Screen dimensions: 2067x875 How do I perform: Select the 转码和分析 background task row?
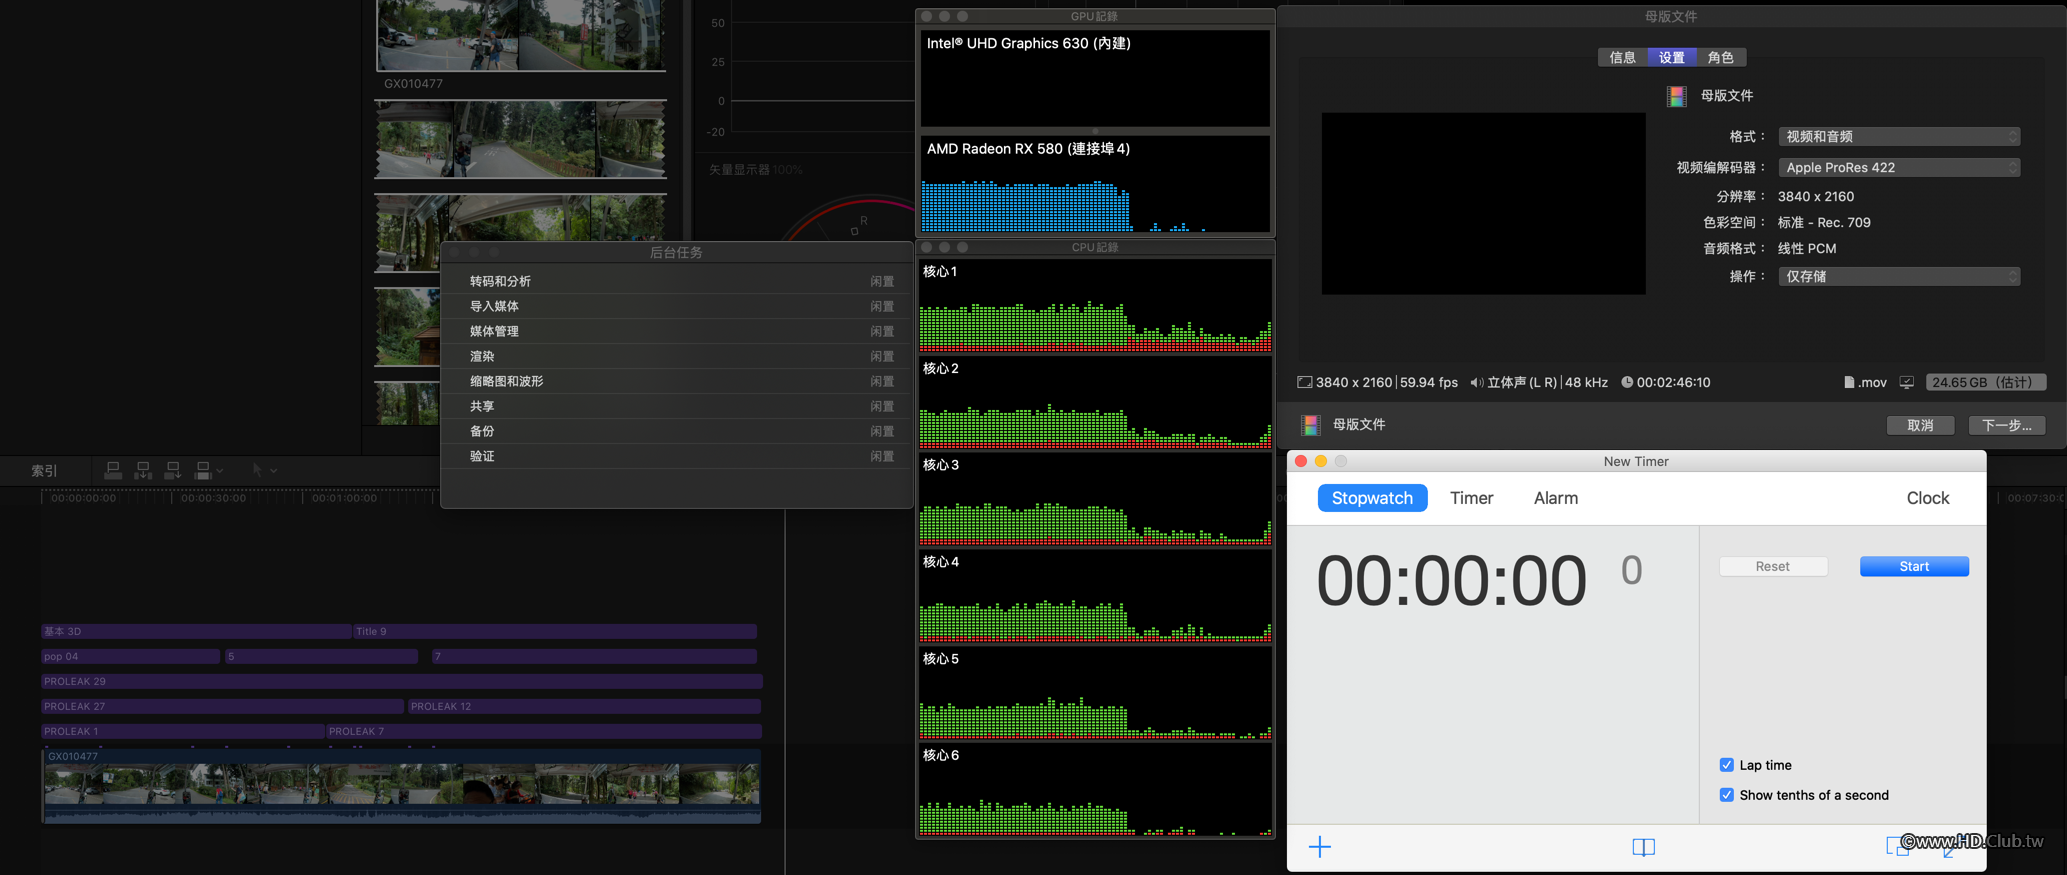(x=677, y=281)
